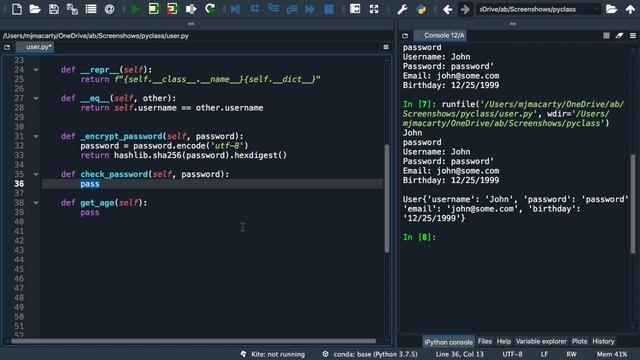Click conda: base (Python 3.7.5) status
Image resolution: width=640 pixels, height=360 pixels.
(x=370, y=354)
